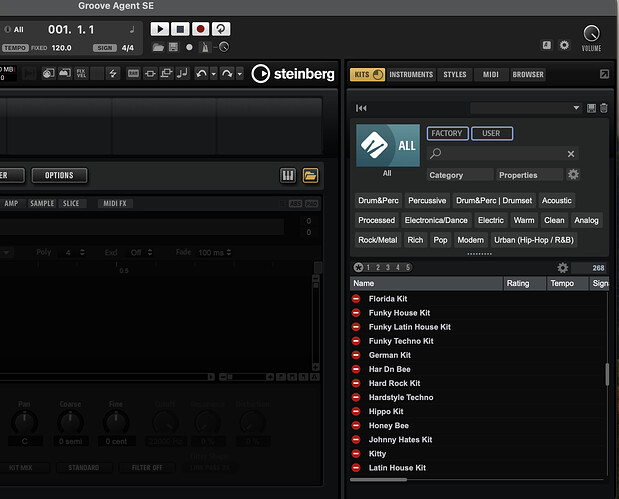
Task: Click the Redo arrow
Action: click(227, 74)
